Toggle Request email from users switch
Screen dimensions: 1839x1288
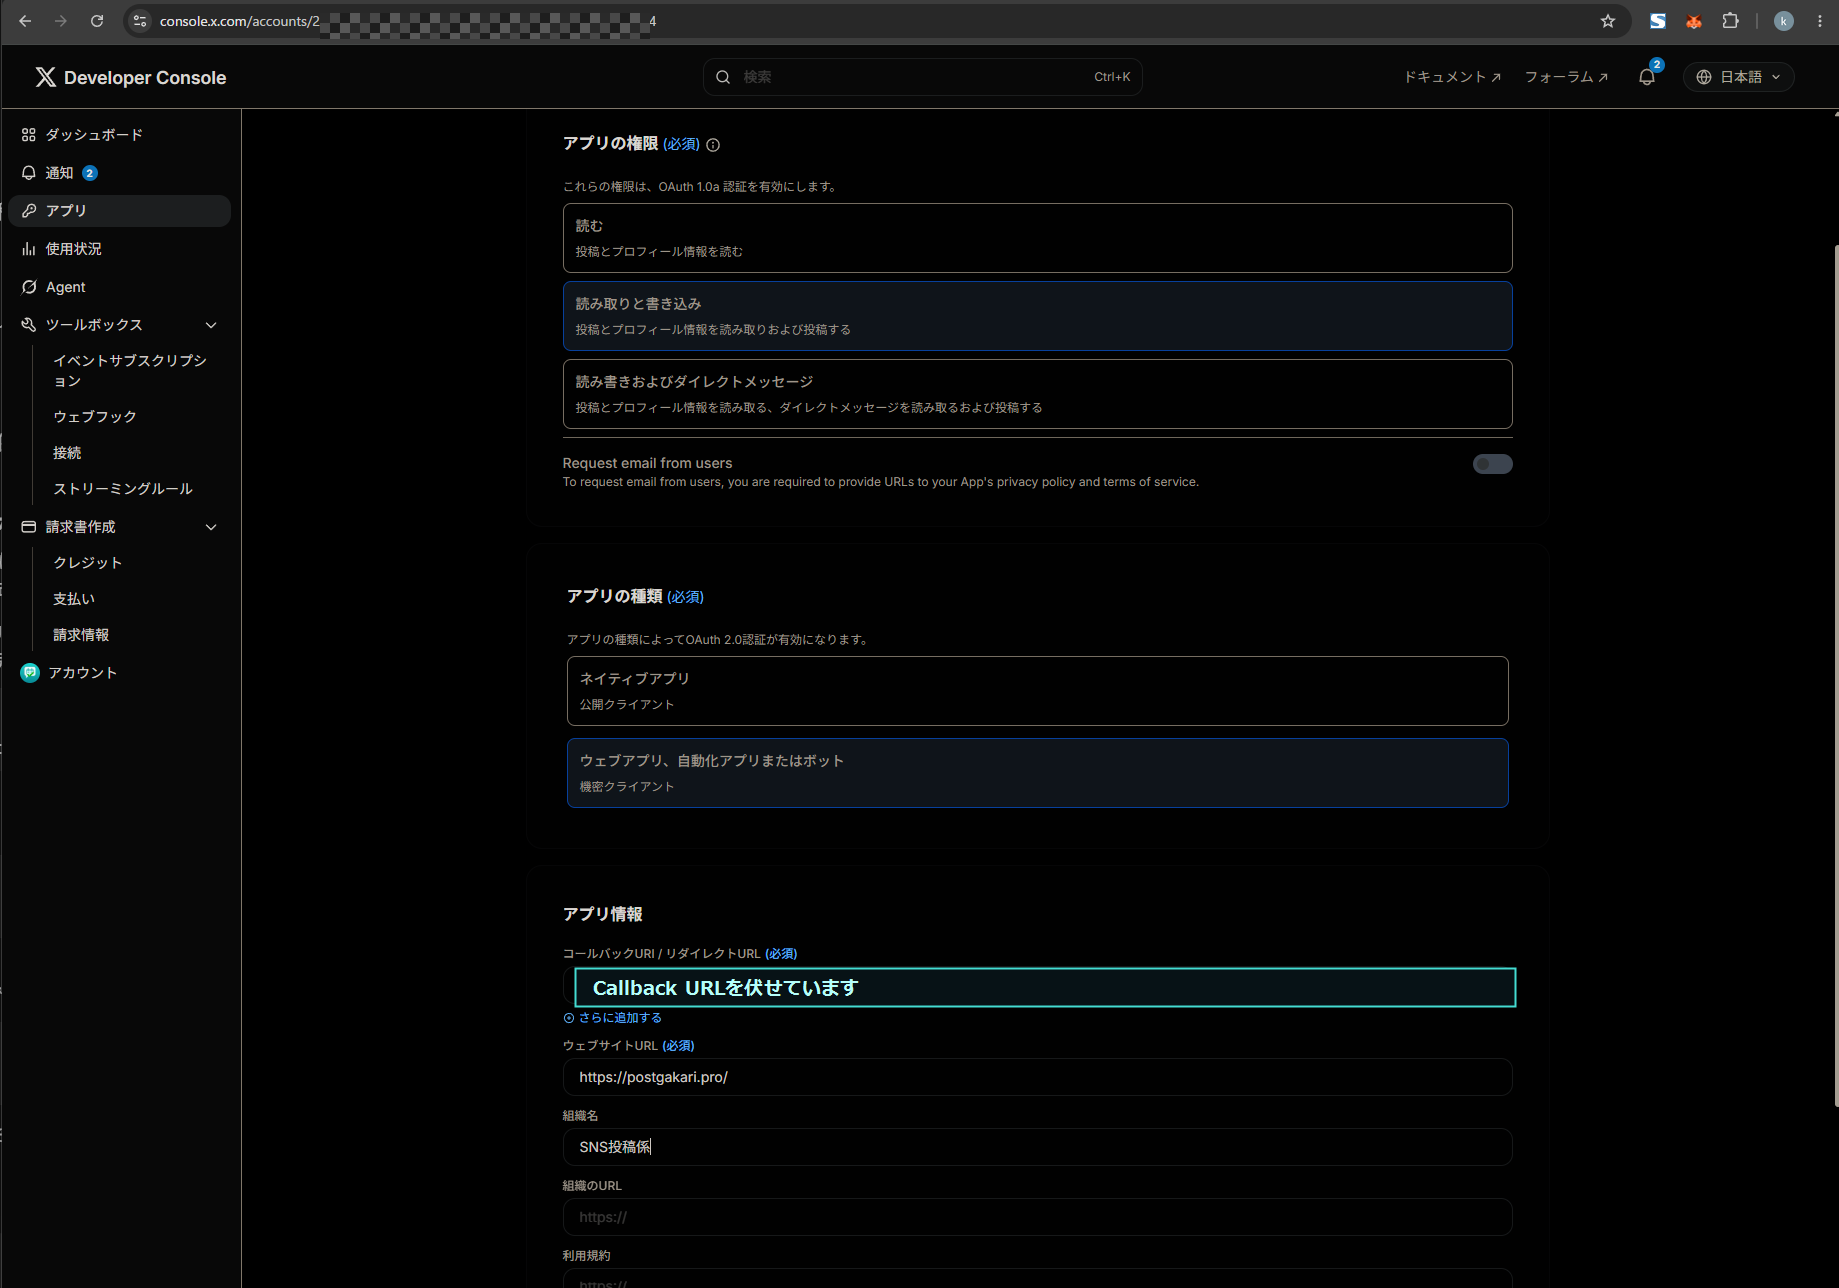tap(1492, 464)
